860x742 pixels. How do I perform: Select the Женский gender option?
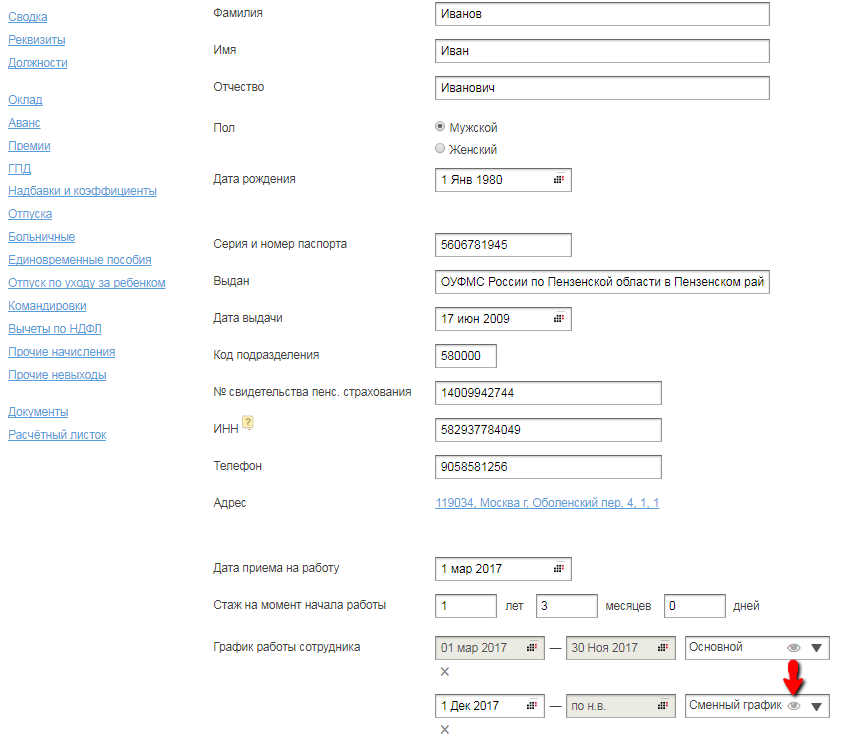point(440,148)
